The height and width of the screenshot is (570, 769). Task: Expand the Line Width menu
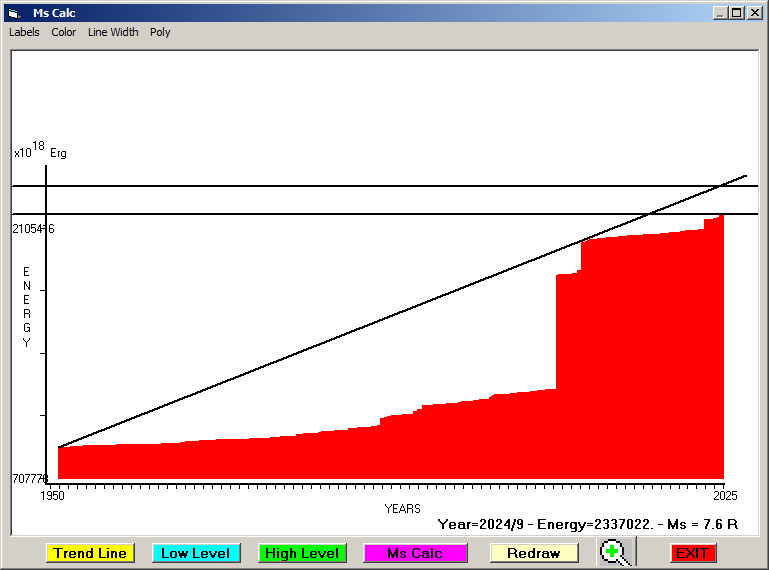[113, 32]
